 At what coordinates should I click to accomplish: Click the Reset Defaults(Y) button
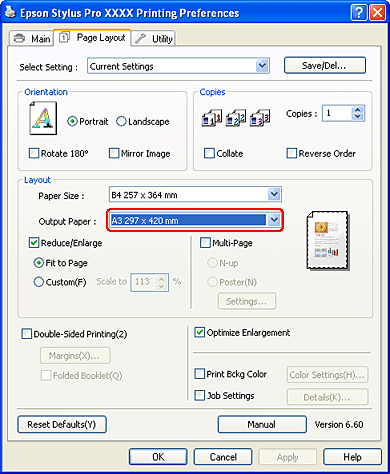click(x=62, y=424)
